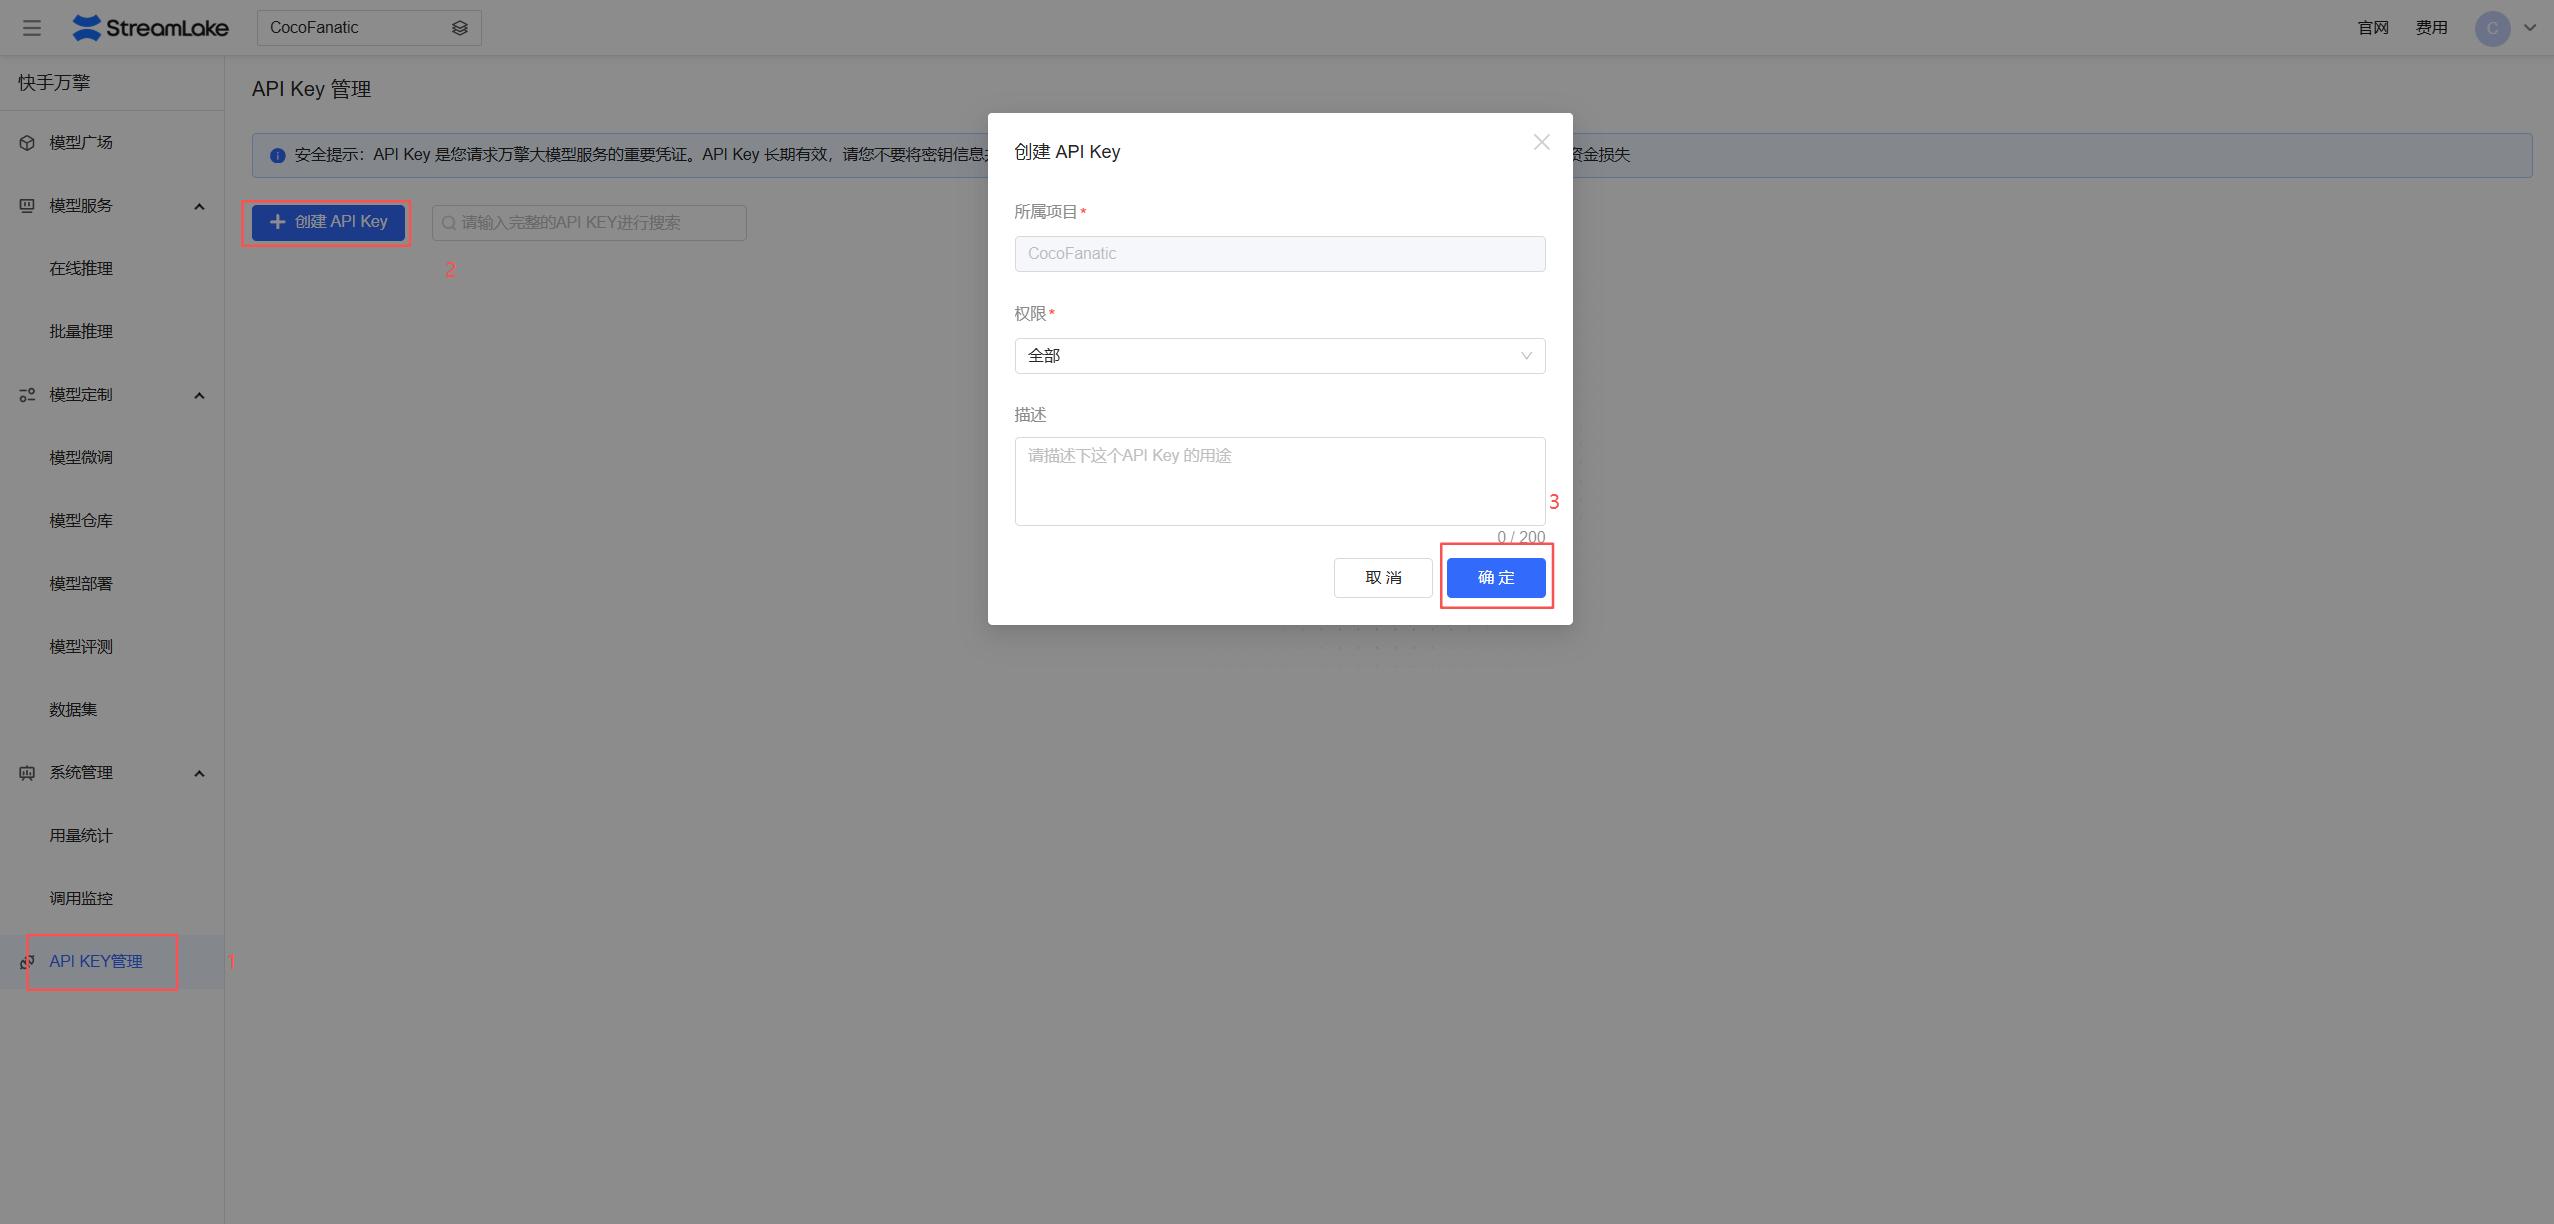Click the 取消 cancel button
Viewport: 2554px width, 1224px height.
click(x=1382, y=578)
